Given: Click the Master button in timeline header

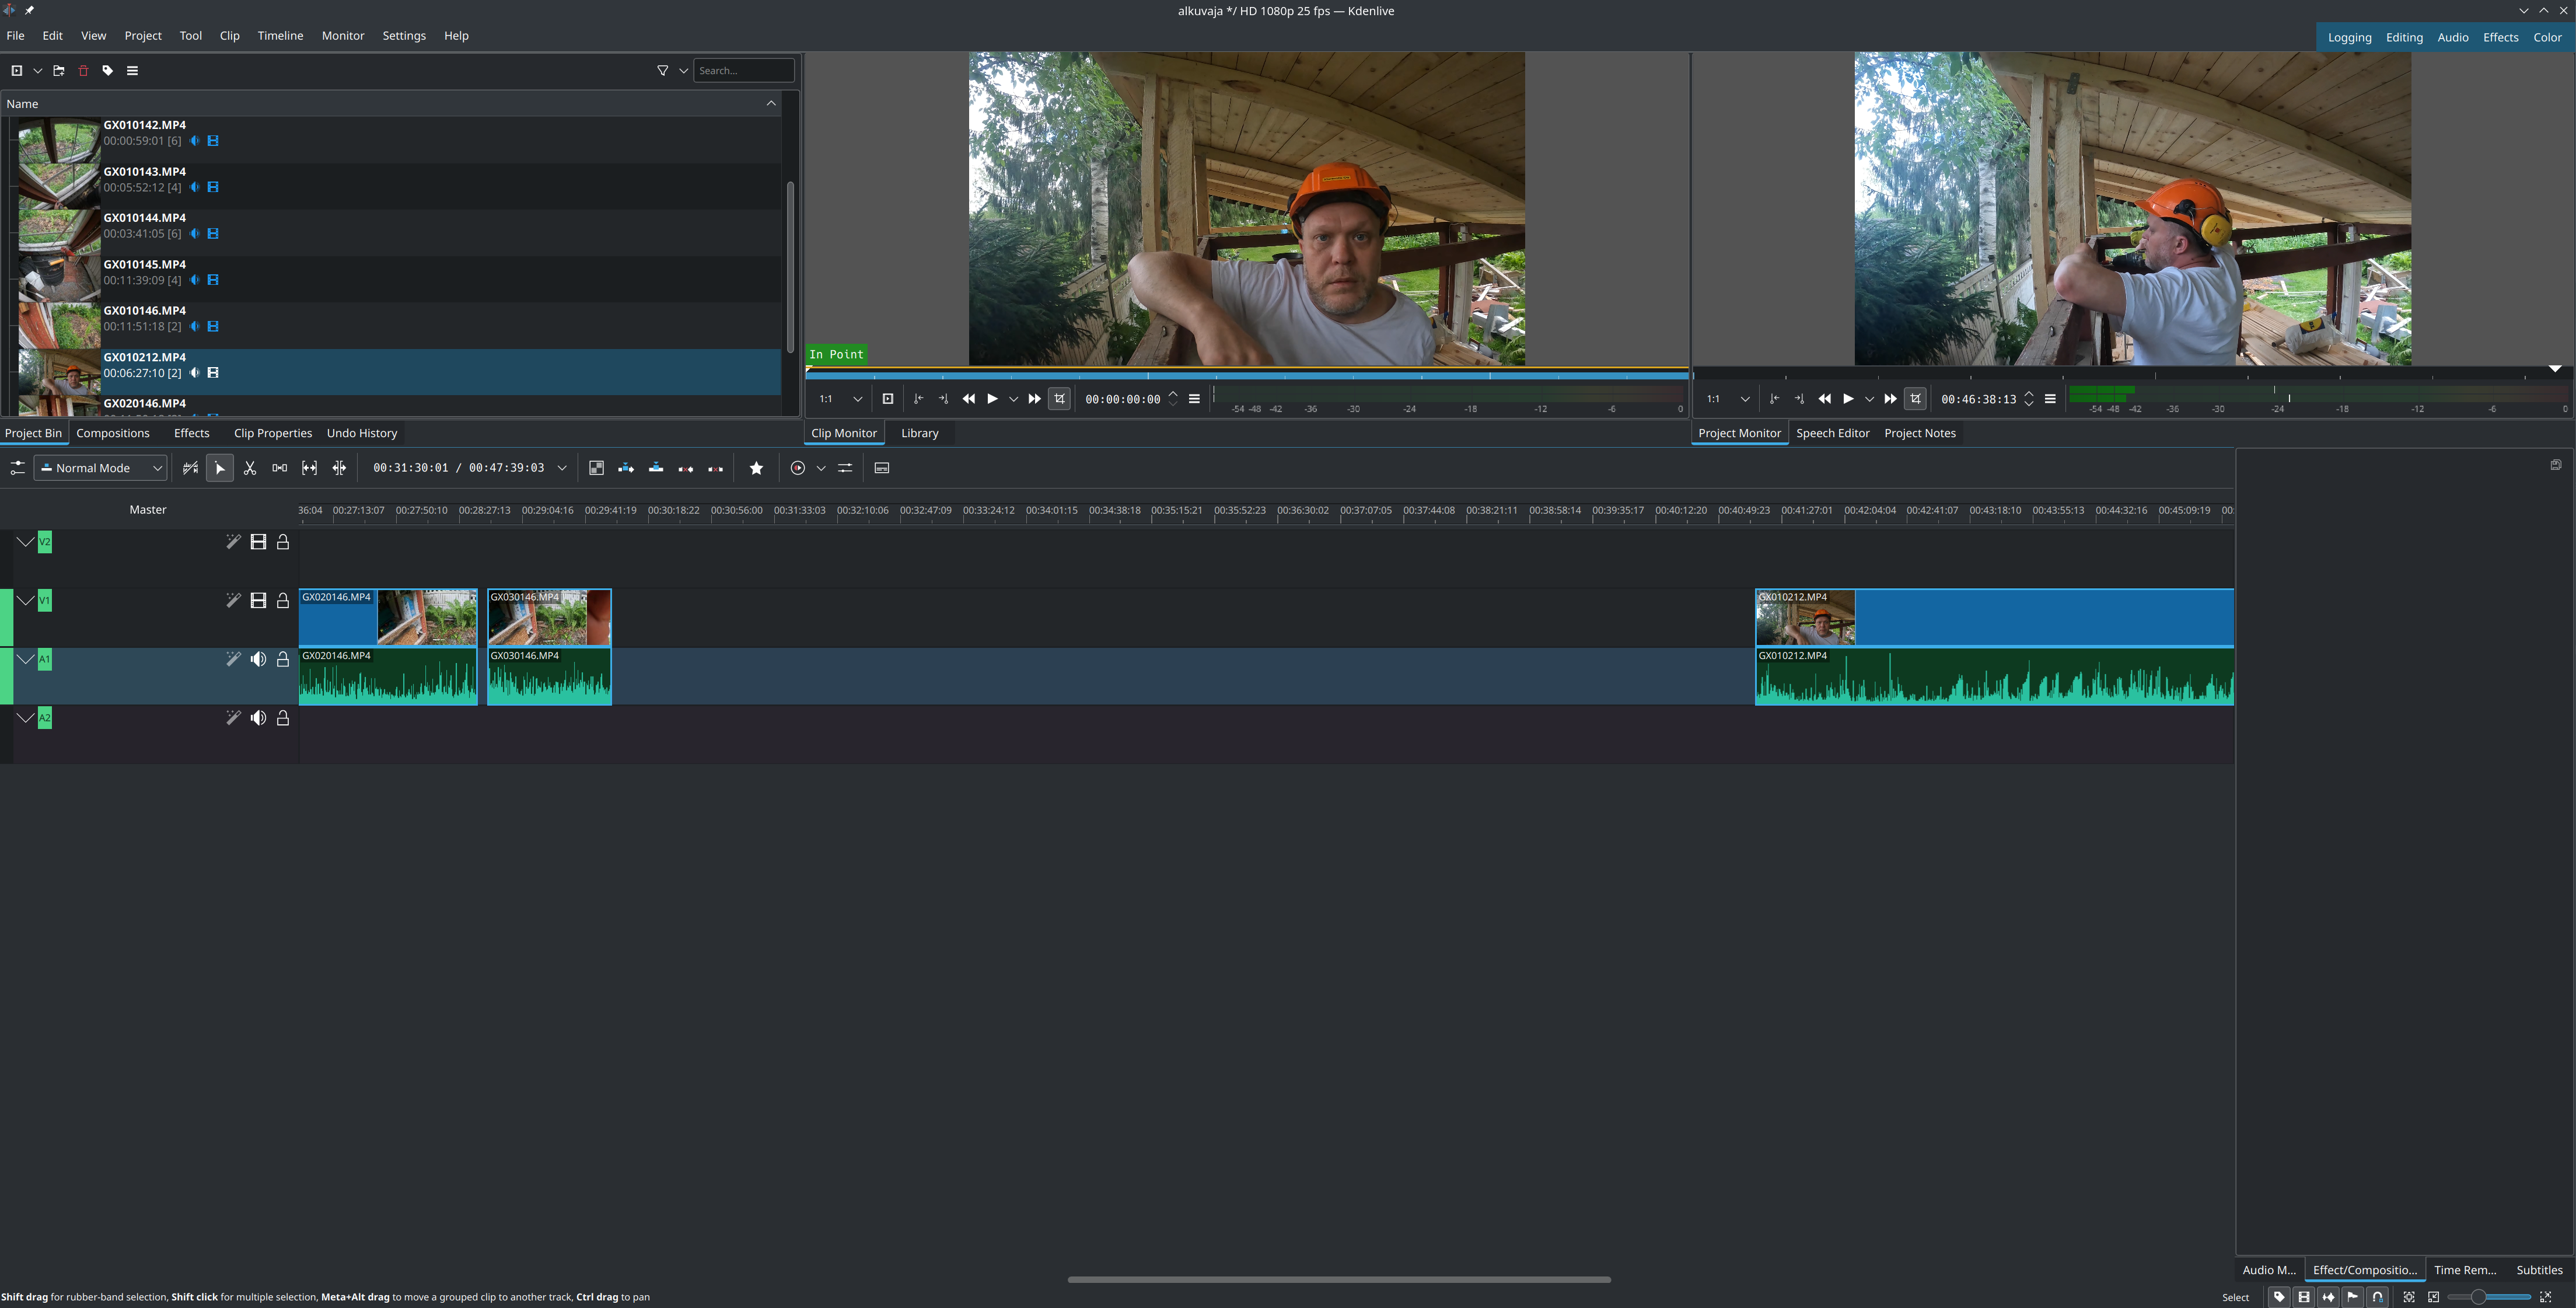Looking at the screenshot, I should point(148,510).
